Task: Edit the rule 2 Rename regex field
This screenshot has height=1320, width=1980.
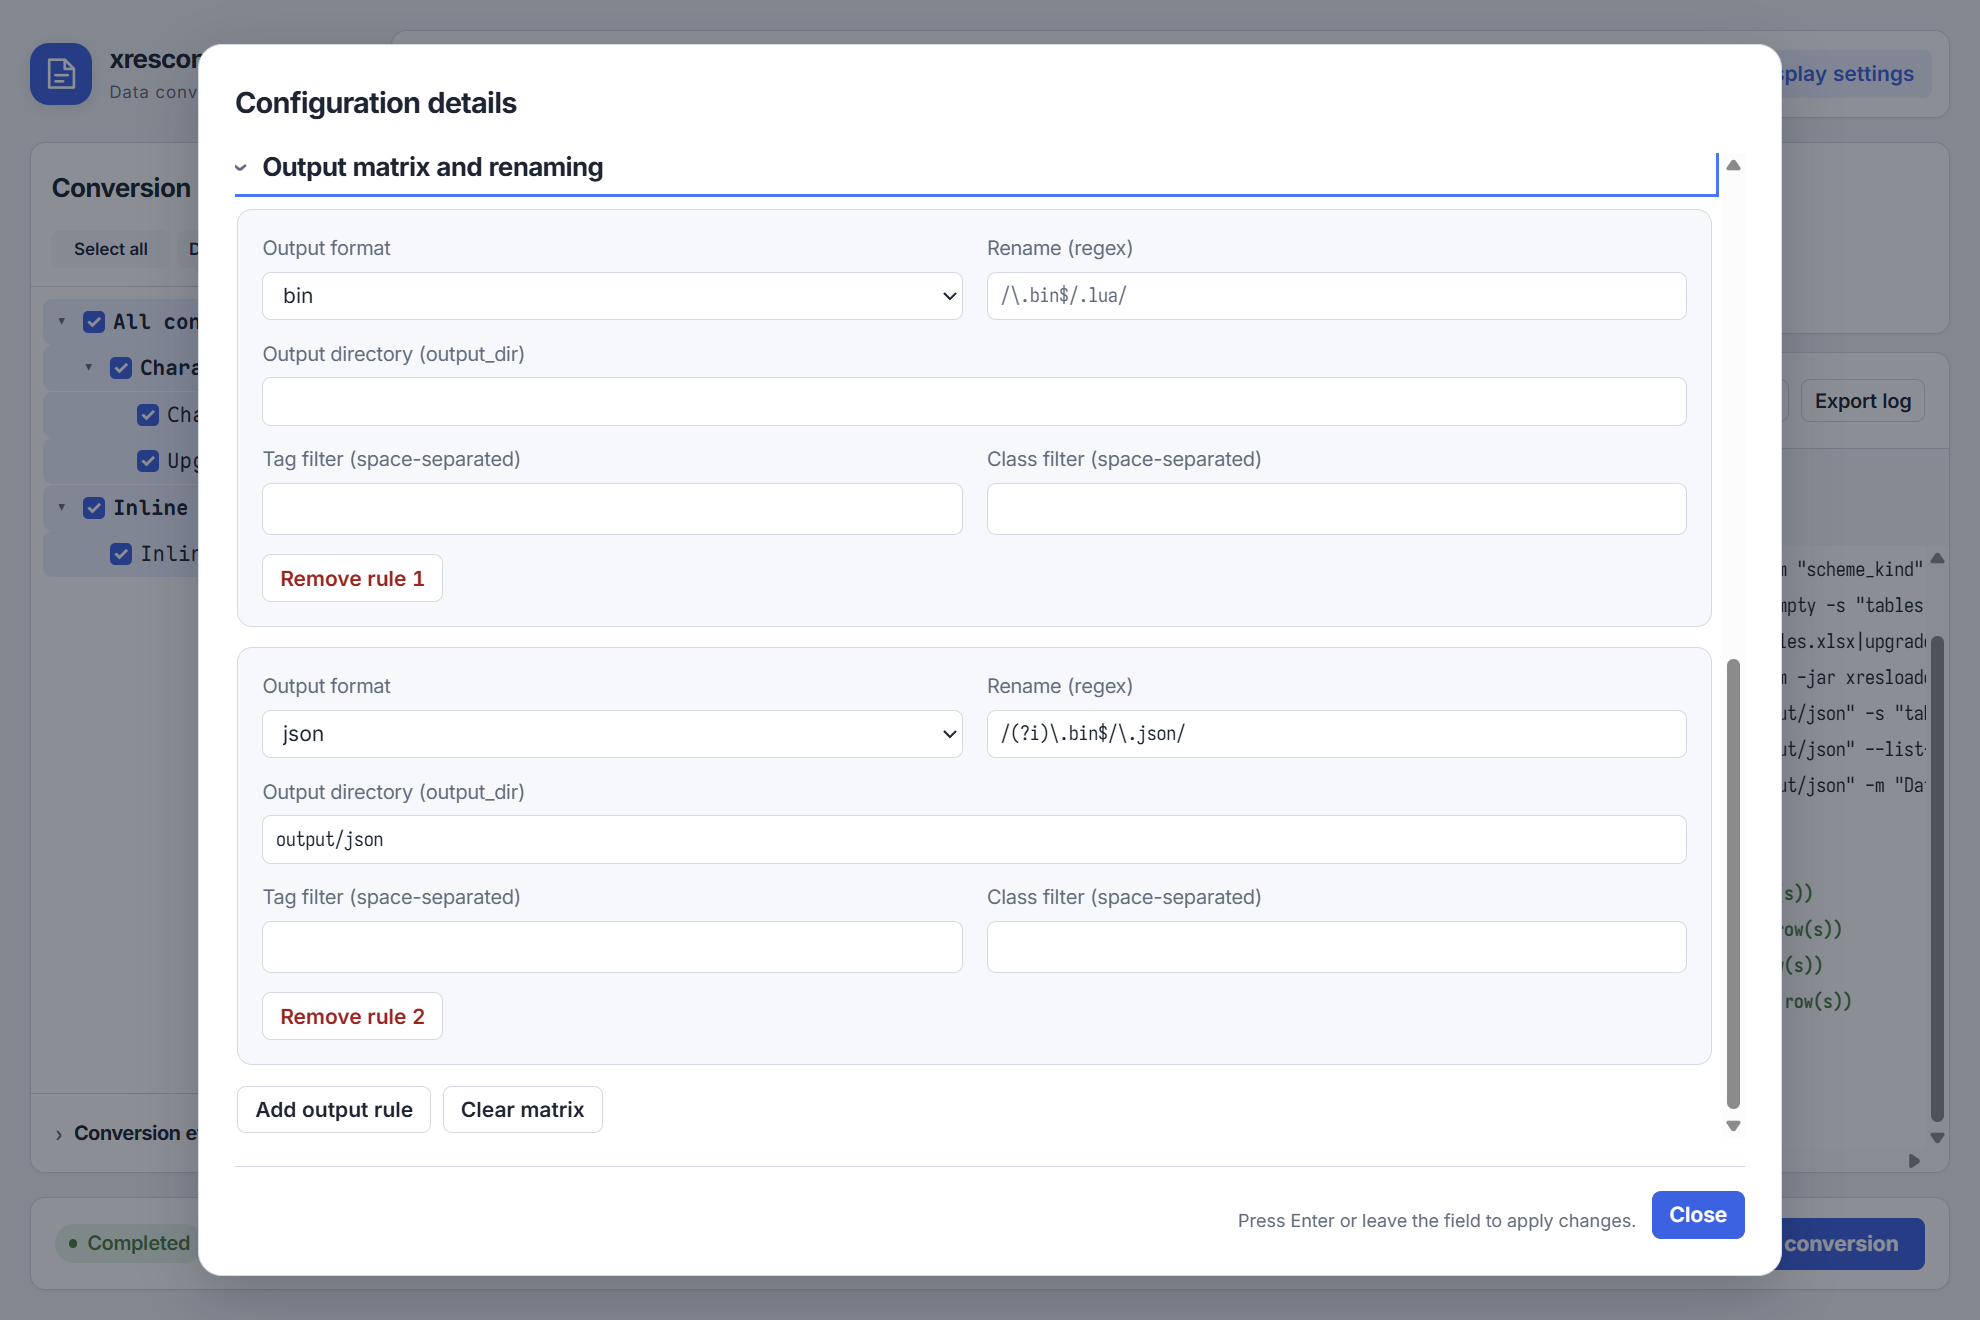Action: (x=1336, y=734)
